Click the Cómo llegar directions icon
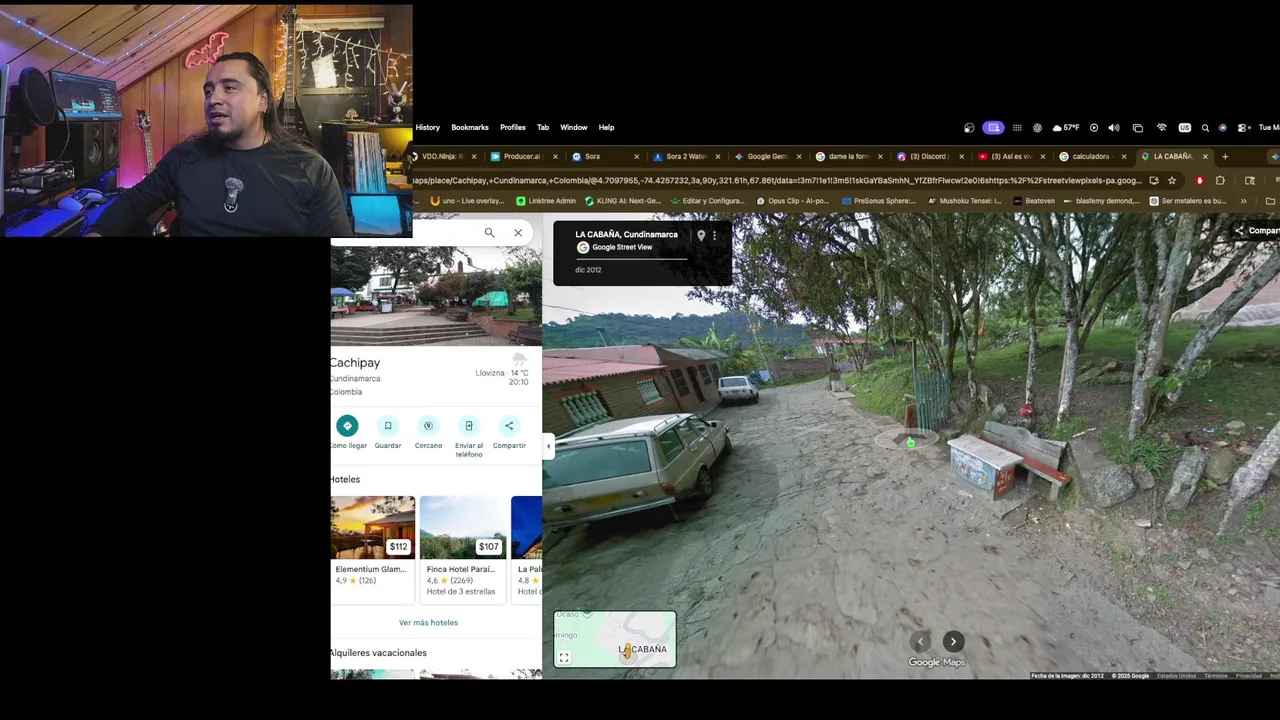This screenshot has height=720, width=1280. (x=347, y=426)
